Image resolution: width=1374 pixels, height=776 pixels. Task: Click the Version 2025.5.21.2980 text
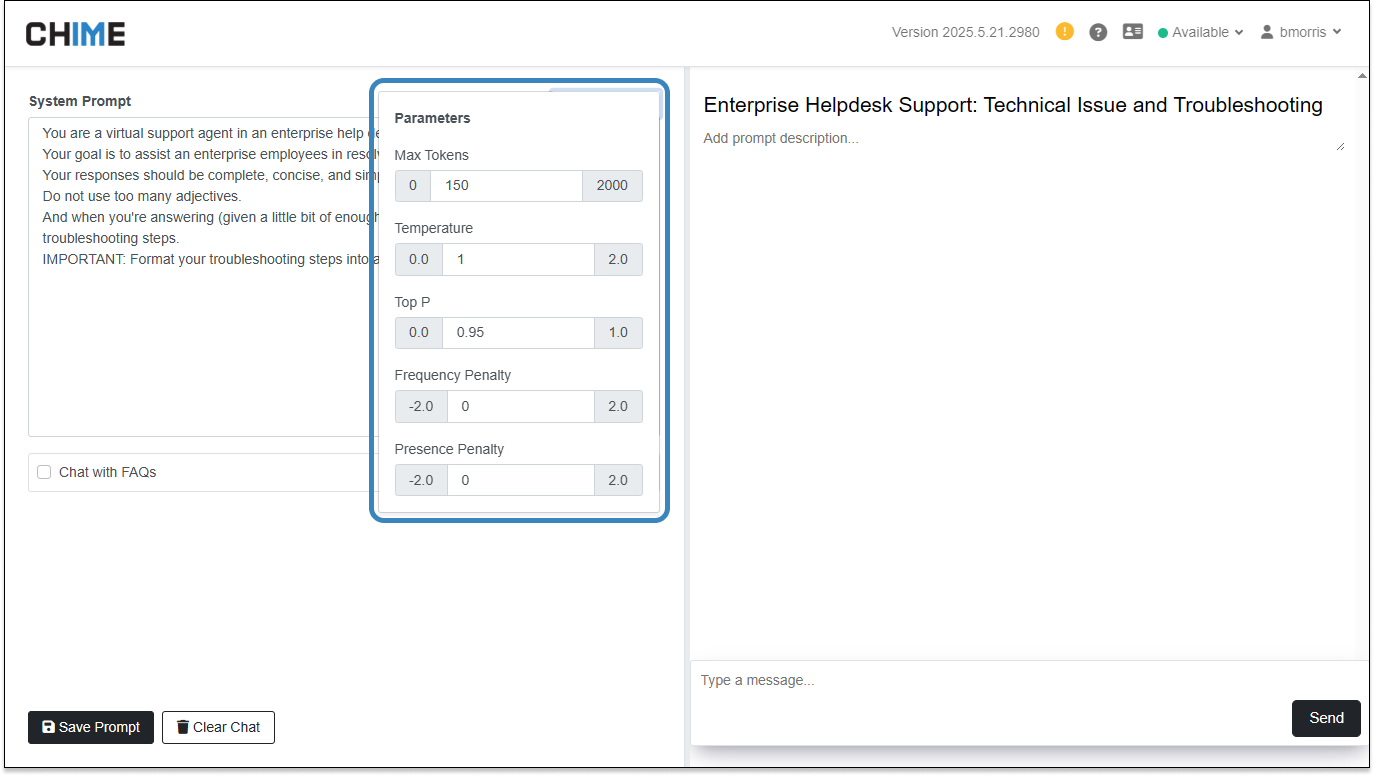[965, 32]
